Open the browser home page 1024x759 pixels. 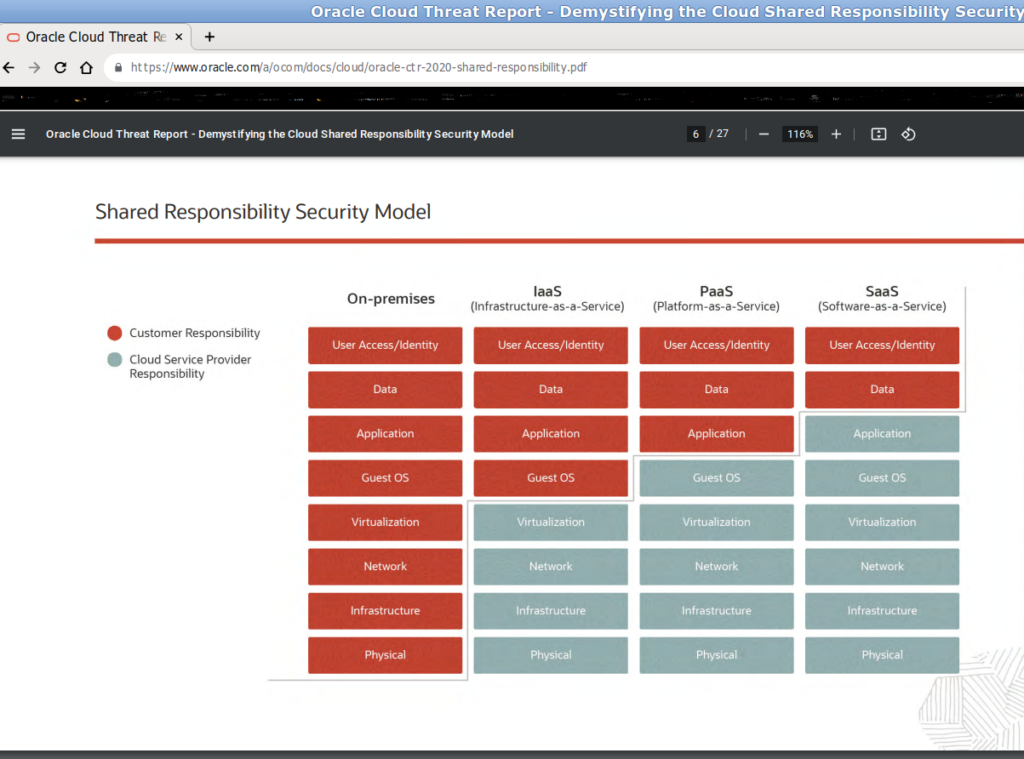coord(86,67)
